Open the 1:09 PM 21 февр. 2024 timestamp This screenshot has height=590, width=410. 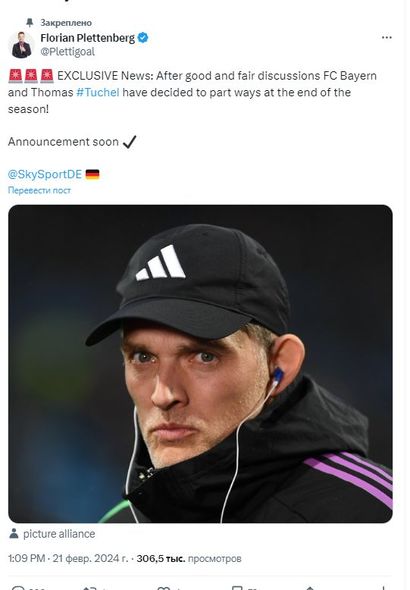pos(68,558)
